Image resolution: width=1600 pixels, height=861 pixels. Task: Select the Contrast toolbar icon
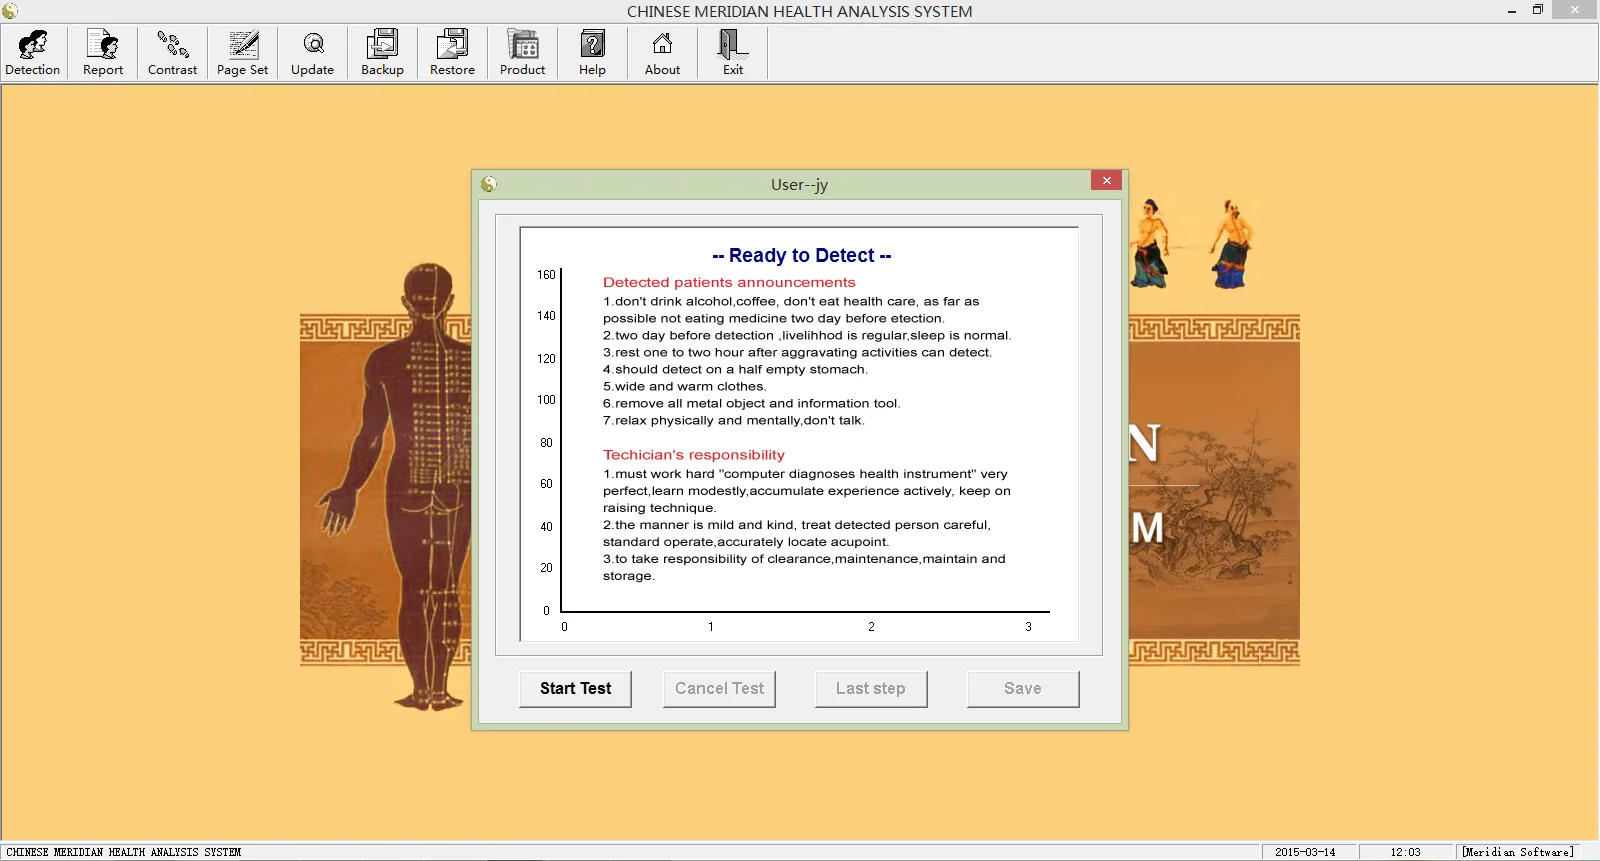pos(172,53)
